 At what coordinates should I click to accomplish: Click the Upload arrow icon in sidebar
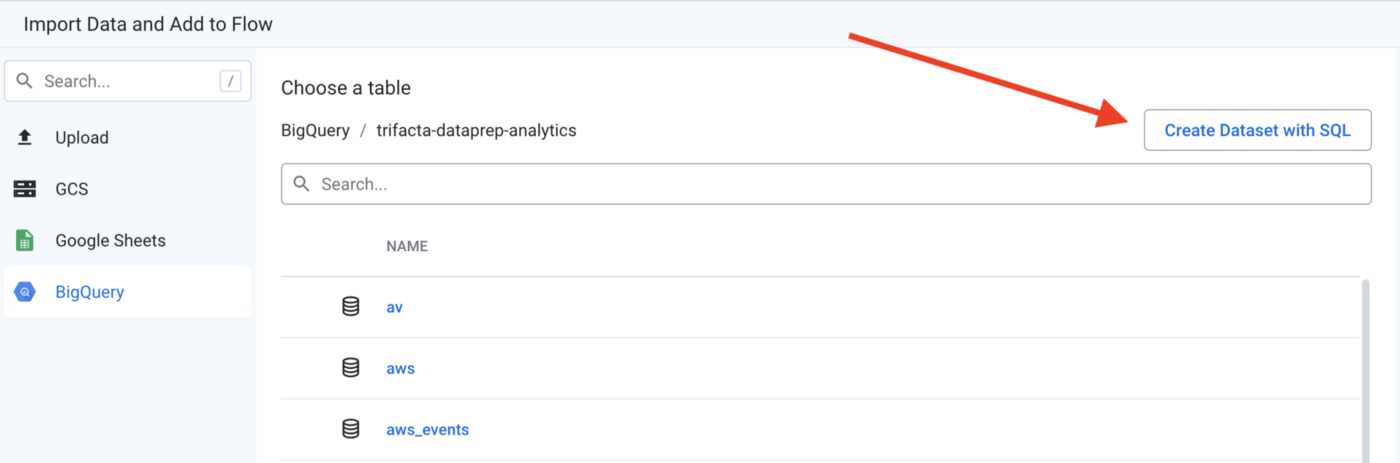point(25,138)
